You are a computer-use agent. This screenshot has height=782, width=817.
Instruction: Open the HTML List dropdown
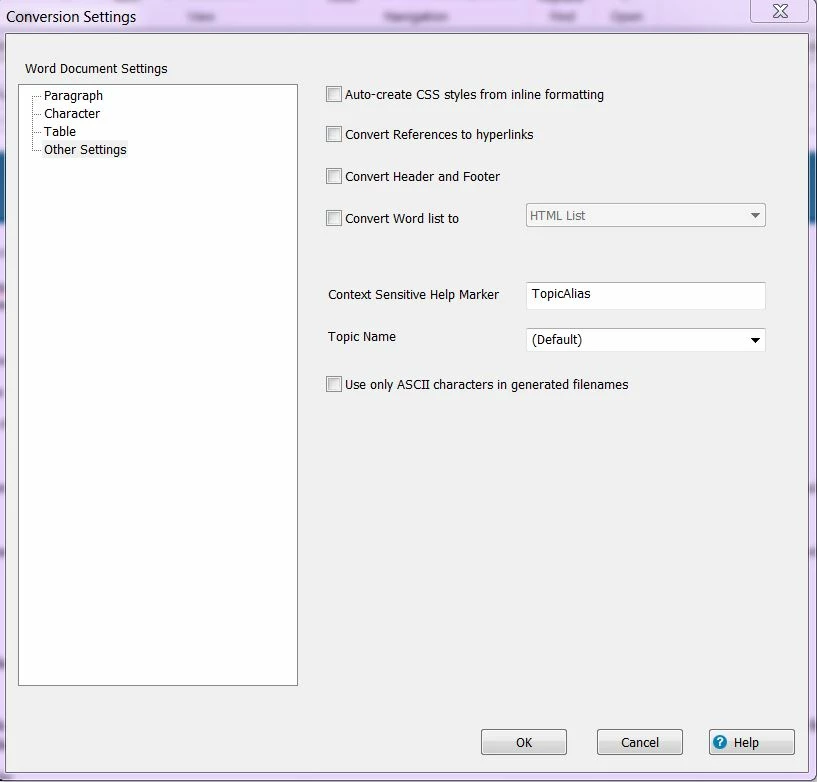click(646, 215)
